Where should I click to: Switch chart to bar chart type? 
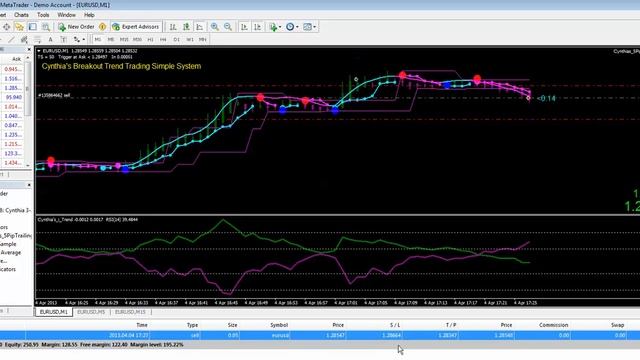point(173,27)
